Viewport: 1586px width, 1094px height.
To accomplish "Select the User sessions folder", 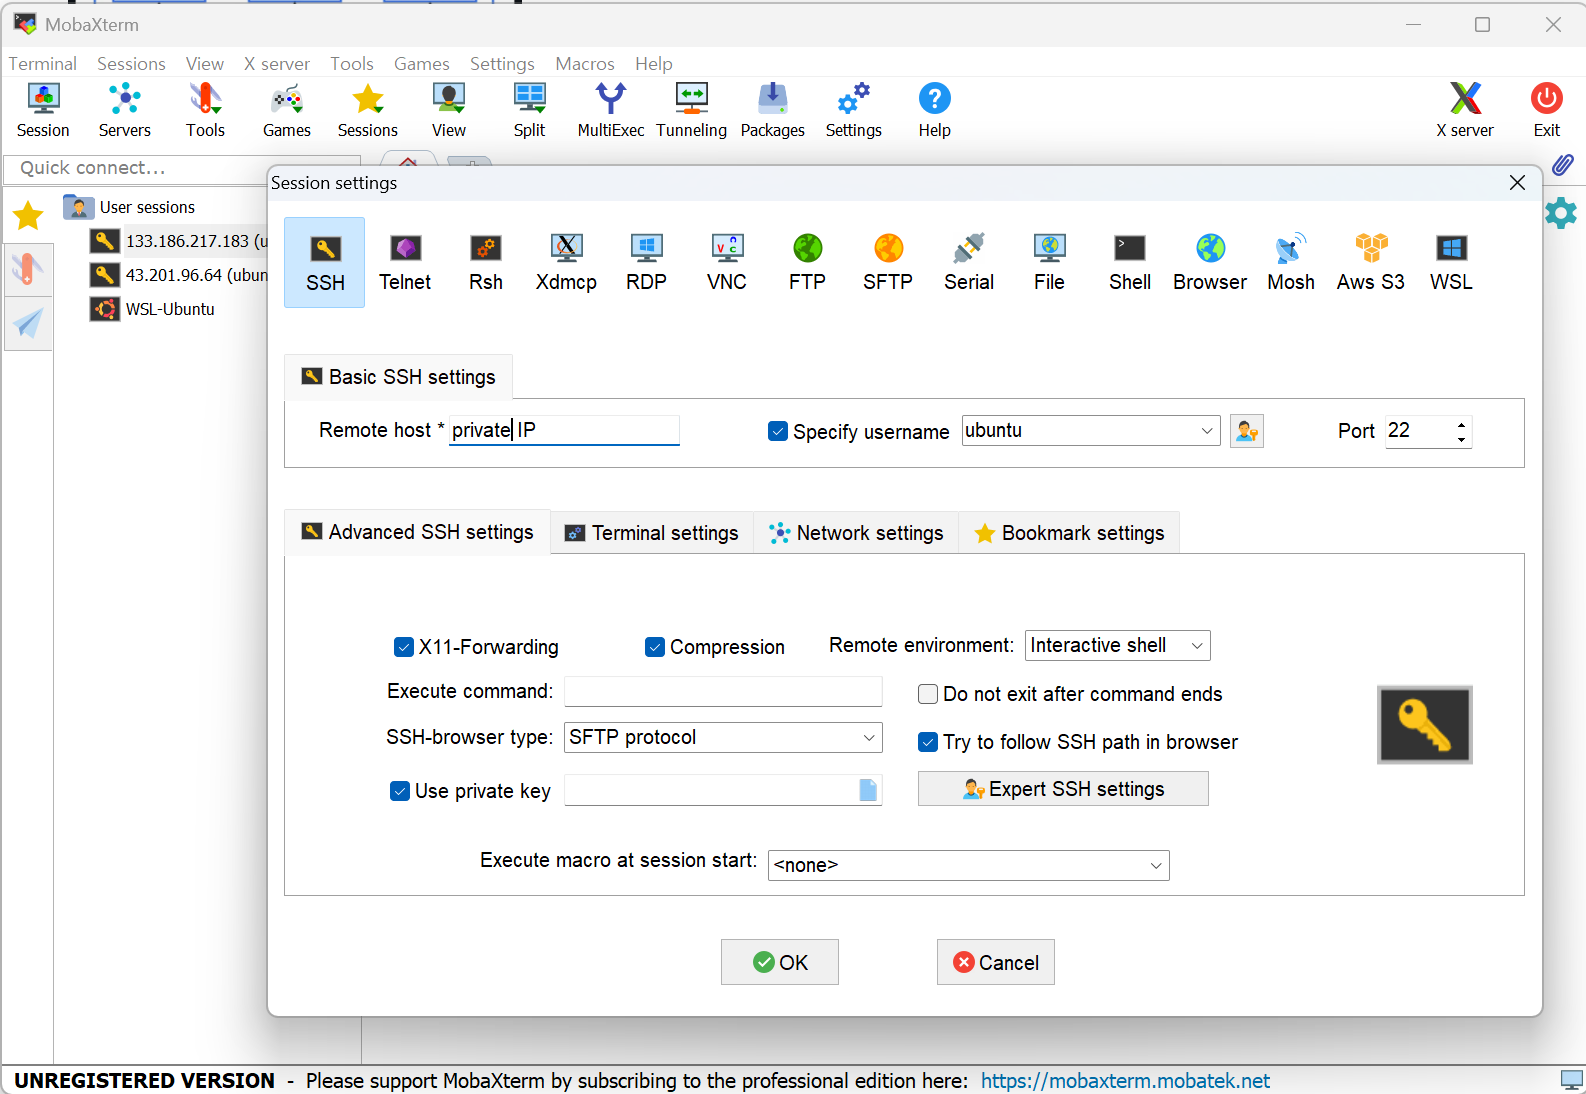I will [130, 207].
